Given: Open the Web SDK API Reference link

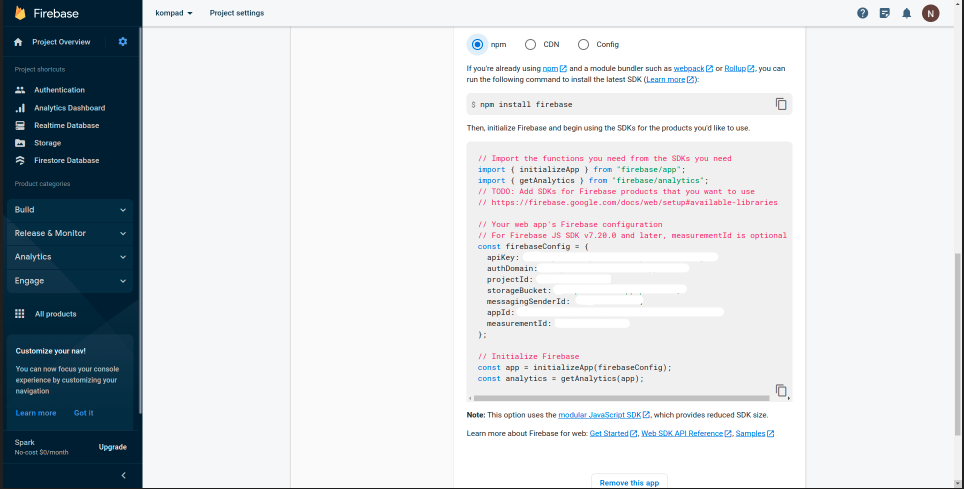Looking at the screenshot, I should [681, 433].
